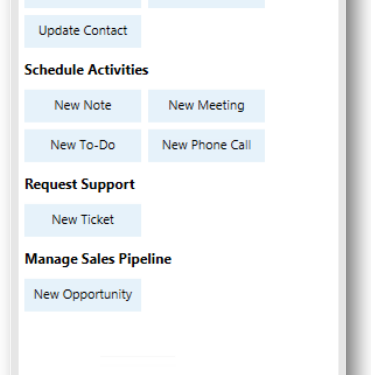Add a New To-Do item
The height and width of the screenshot is (375, 371).
(x=83, y=146)
